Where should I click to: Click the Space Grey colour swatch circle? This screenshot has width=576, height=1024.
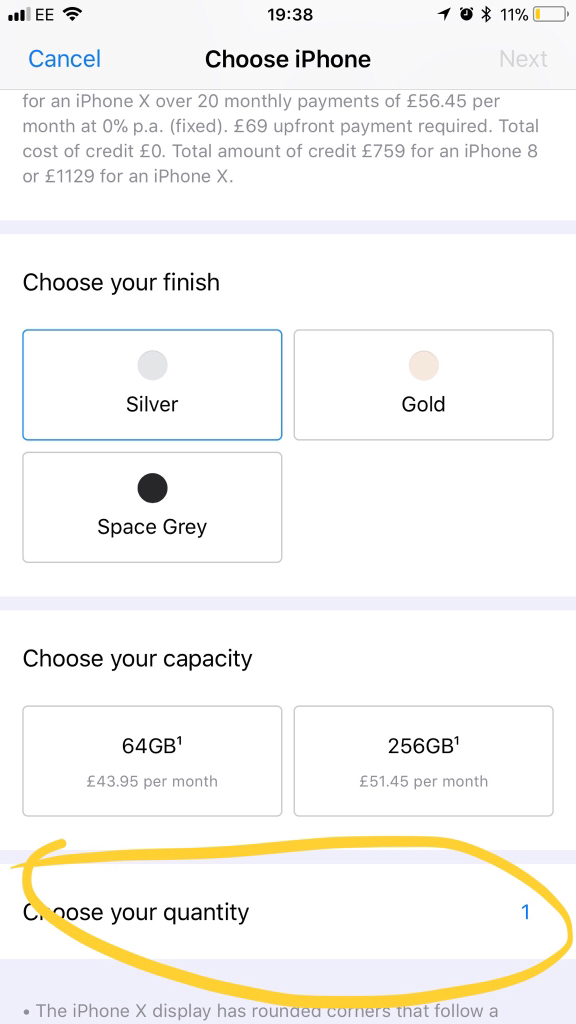(x=153, y=488)
